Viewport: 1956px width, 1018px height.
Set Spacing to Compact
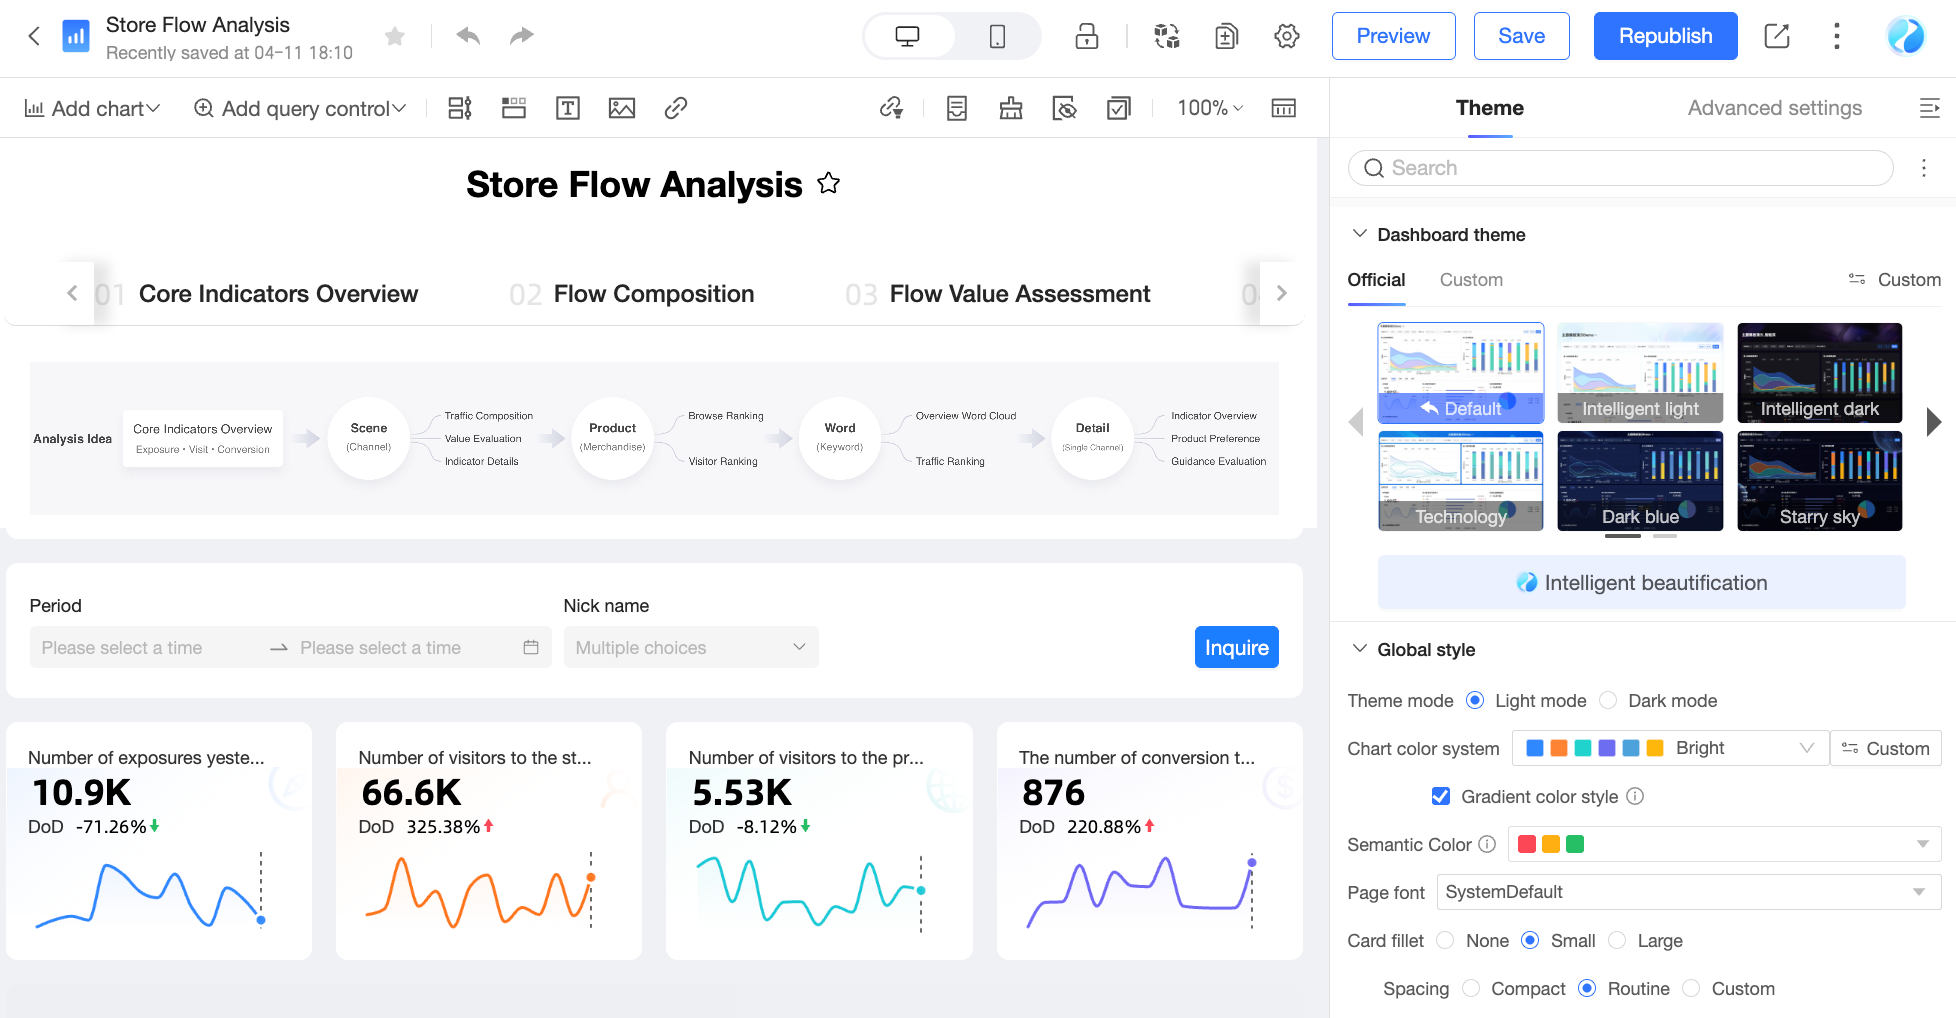[1471, 989]
